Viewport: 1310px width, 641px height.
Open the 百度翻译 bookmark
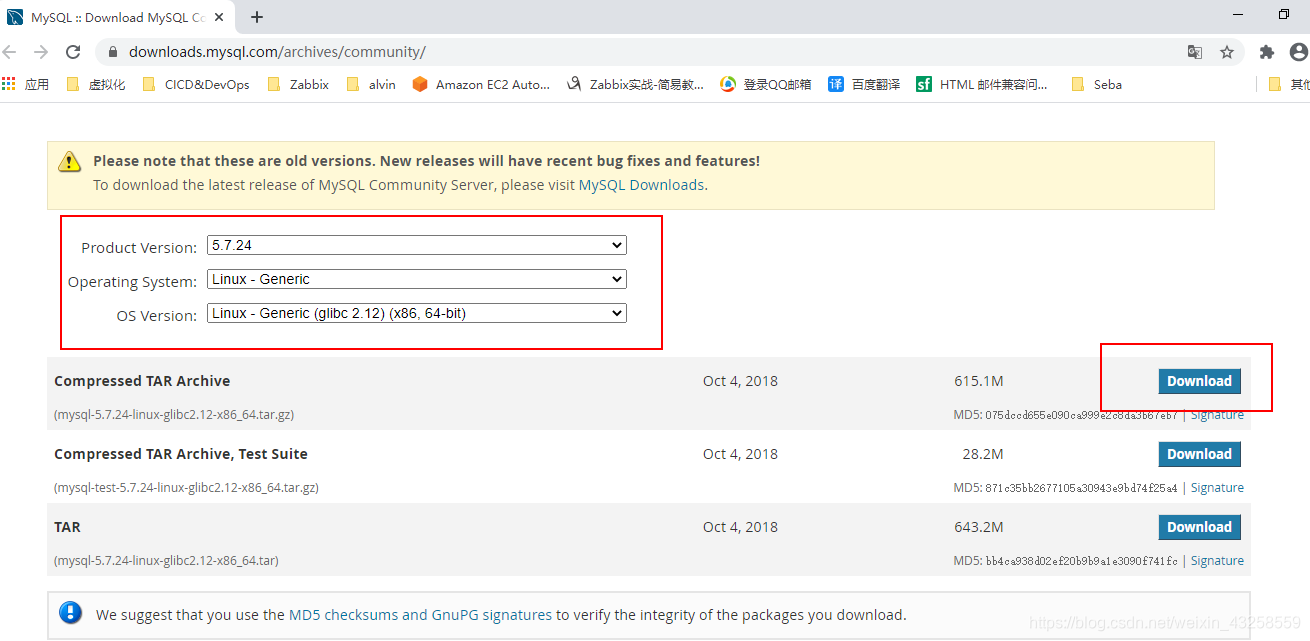865,85
